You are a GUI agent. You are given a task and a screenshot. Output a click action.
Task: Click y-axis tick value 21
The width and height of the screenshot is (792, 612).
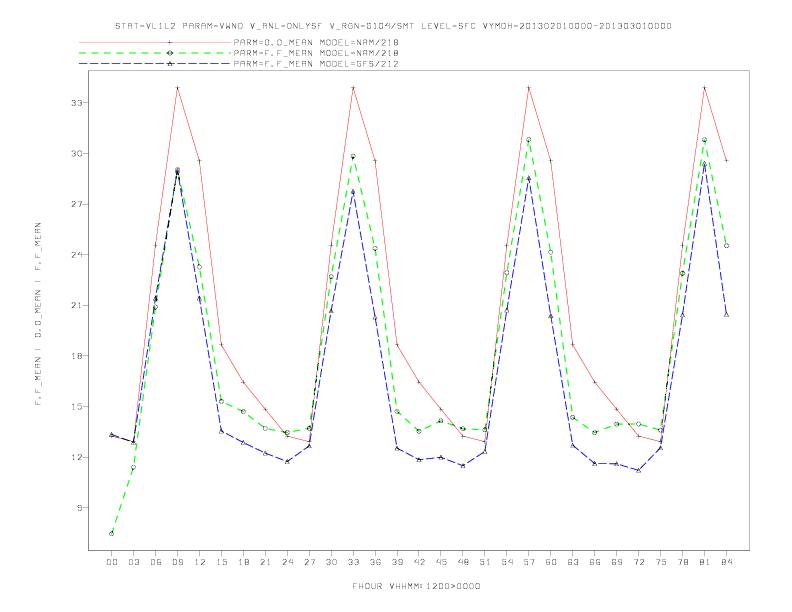tap(76, 305)
